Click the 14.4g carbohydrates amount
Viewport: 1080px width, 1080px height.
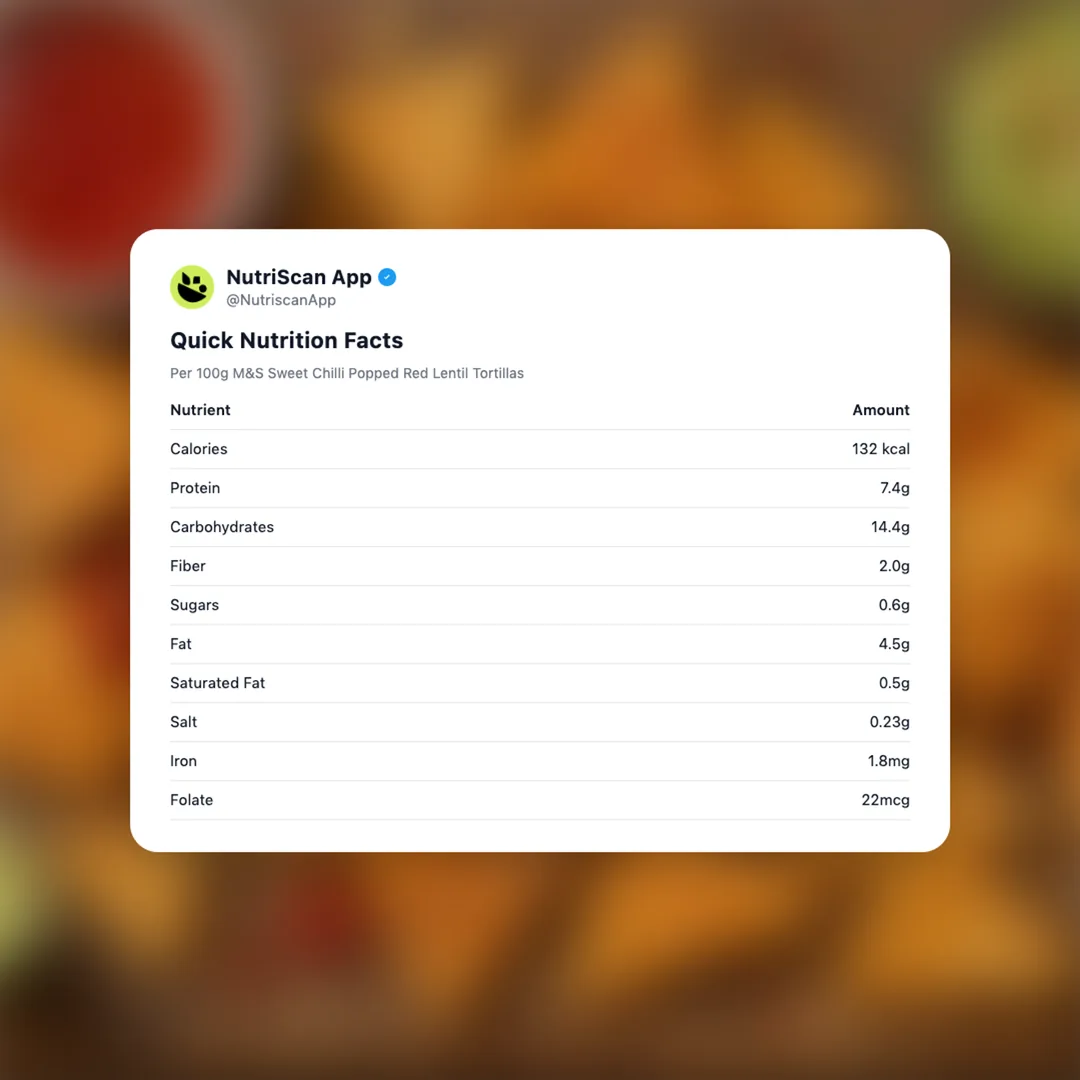890,527
